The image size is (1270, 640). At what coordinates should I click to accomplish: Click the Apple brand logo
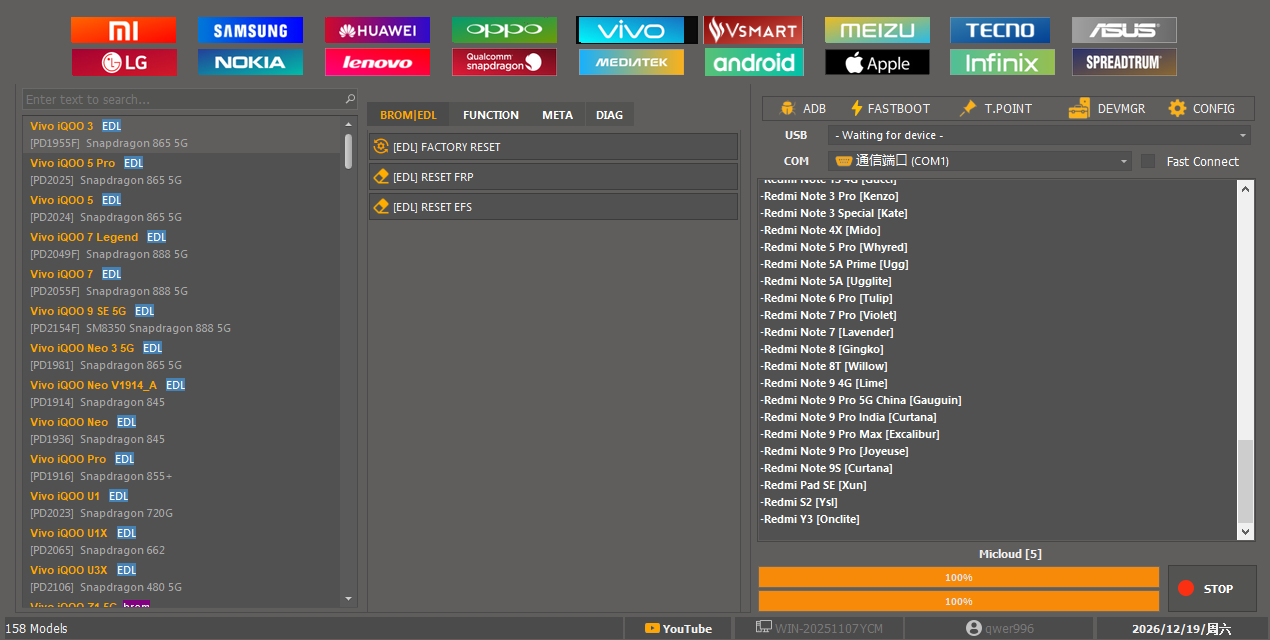[x=877, y=62]
